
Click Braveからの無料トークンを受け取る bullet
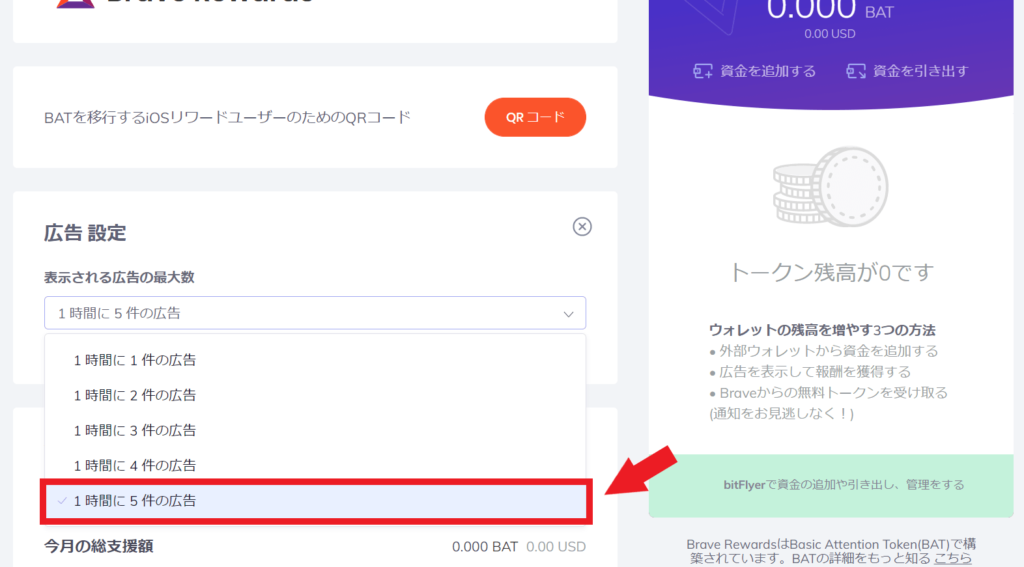pos(828,393)
